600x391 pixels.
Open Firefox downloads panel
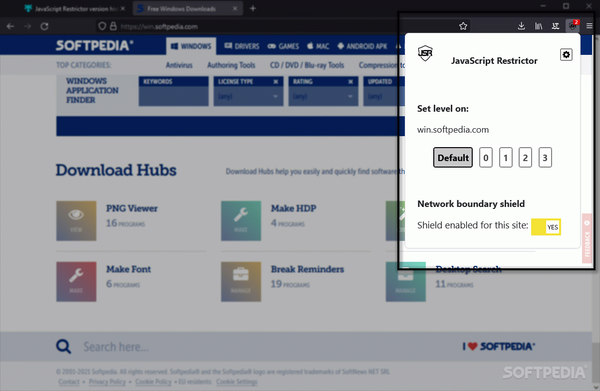[521, 26]
